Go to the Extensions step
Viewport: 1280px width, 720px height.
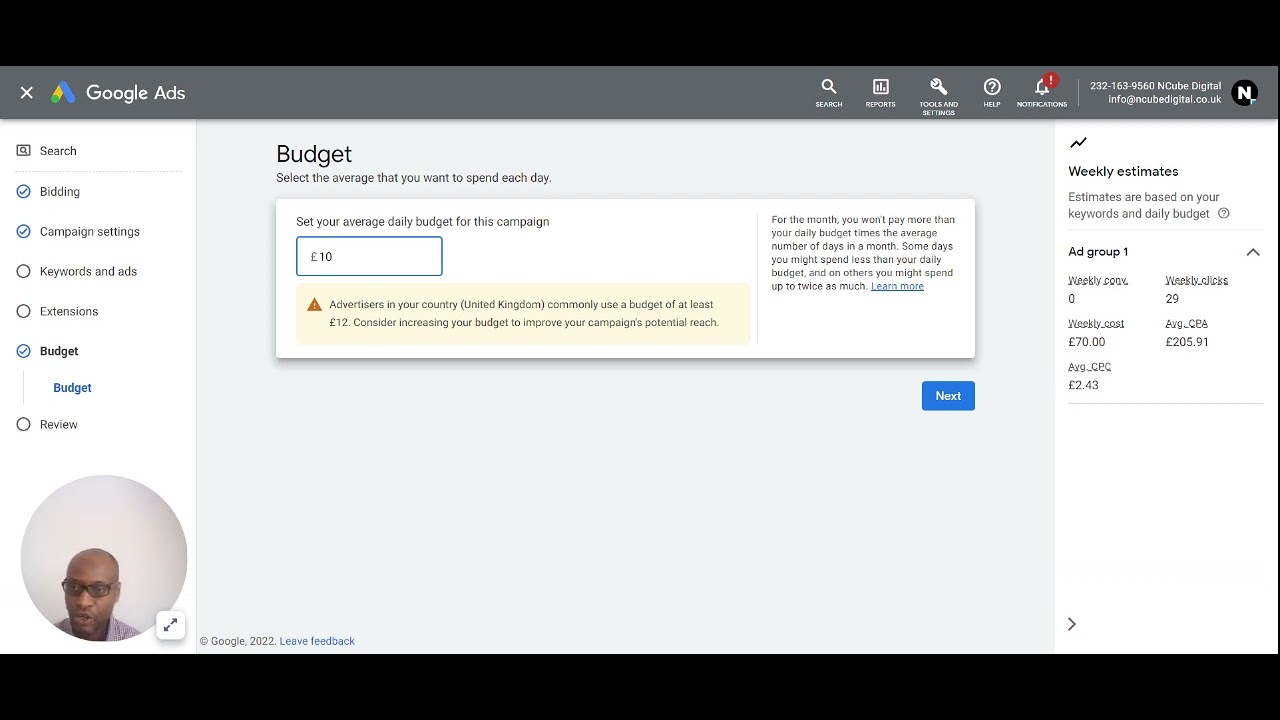point(69,311)
